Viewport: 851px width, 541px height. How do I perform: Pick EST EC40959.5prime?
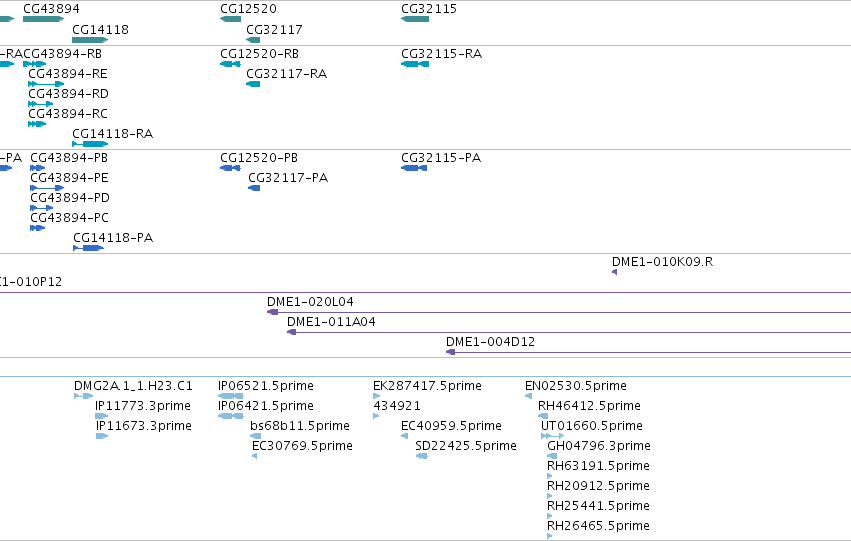coord(452,426)
